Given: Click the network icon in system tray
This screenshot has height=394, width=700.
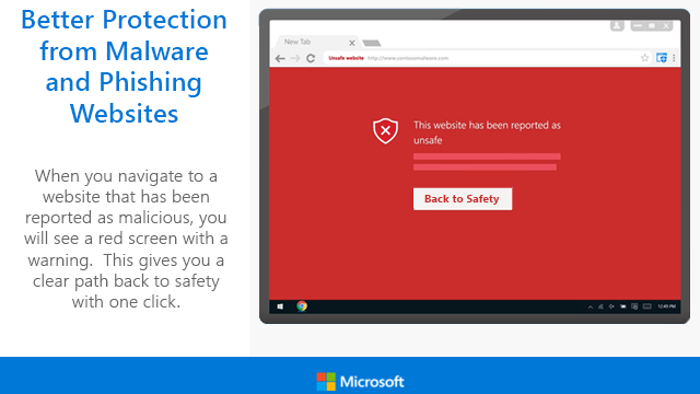Looking at the screenshot, I should (601, 307).
